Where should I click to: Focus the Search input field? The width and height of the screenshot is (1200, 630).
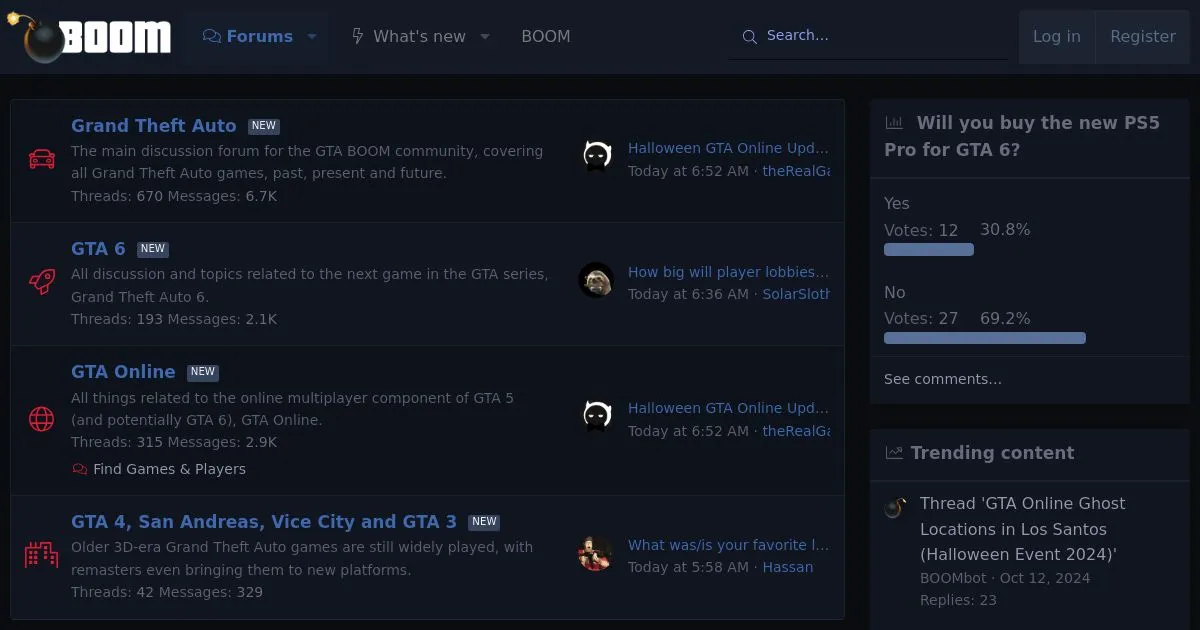[x=868, y=36]
